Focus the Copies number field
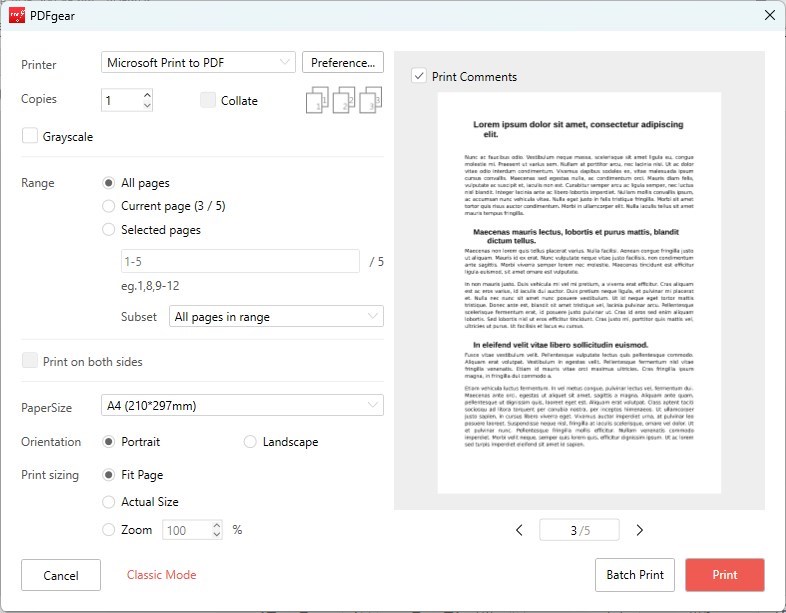Viewport: 786px width, 613px height. click(x=122, y=100)
